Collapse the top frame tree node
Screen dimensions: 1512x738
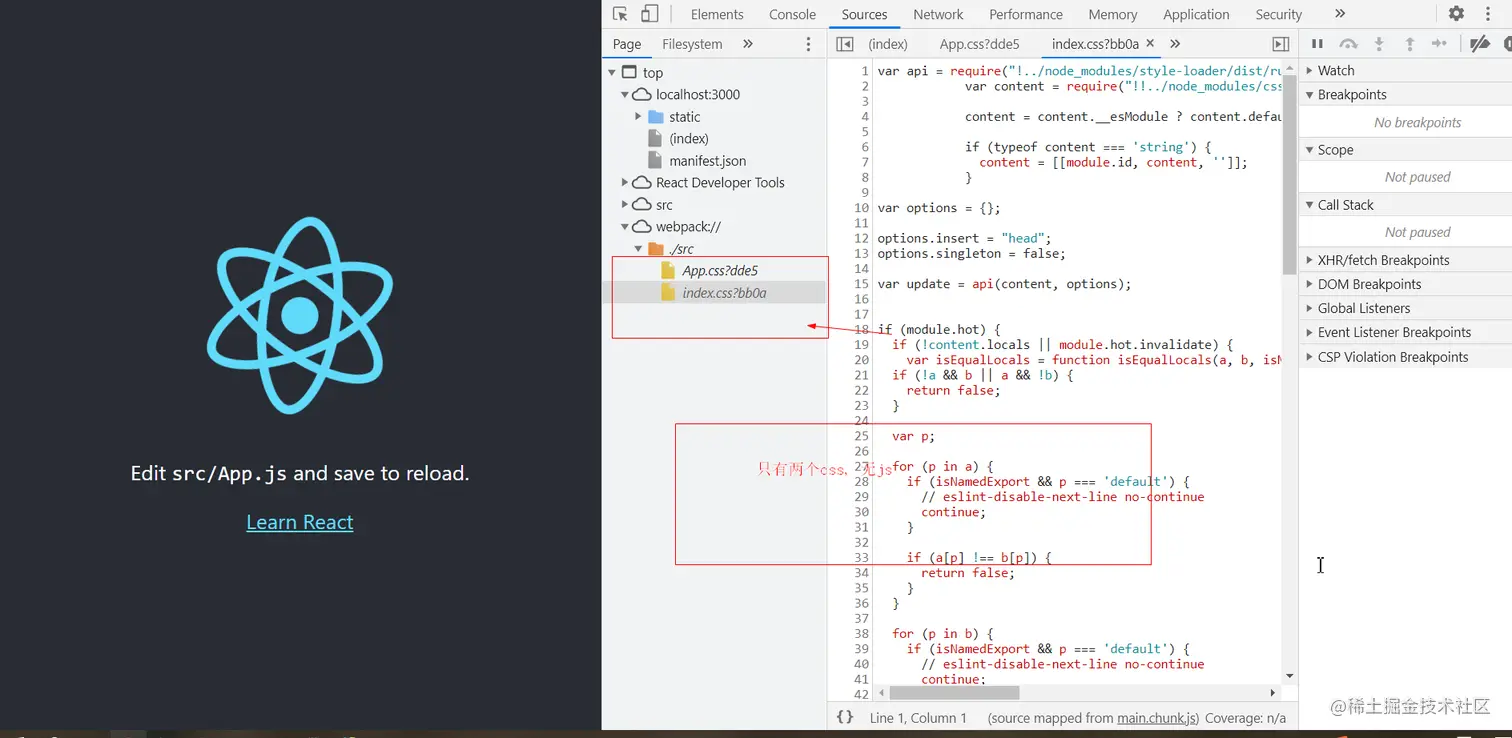tap(612, 73)
